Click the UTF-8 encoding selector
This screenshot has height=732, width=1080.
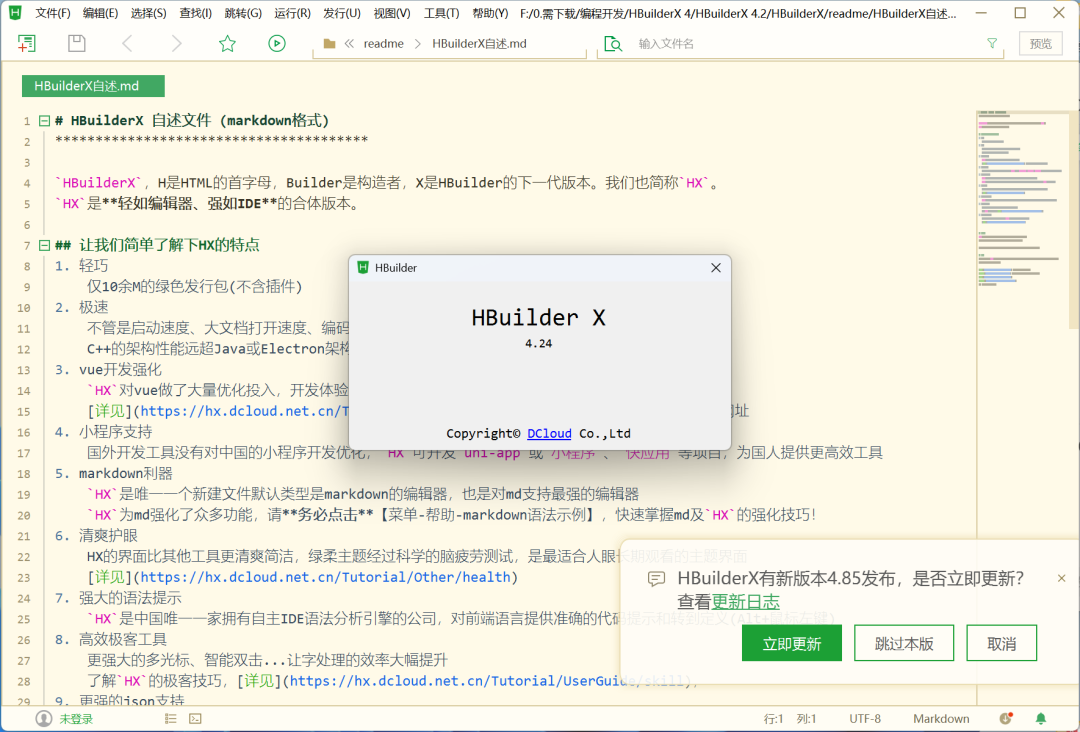[x=865, y=719]
